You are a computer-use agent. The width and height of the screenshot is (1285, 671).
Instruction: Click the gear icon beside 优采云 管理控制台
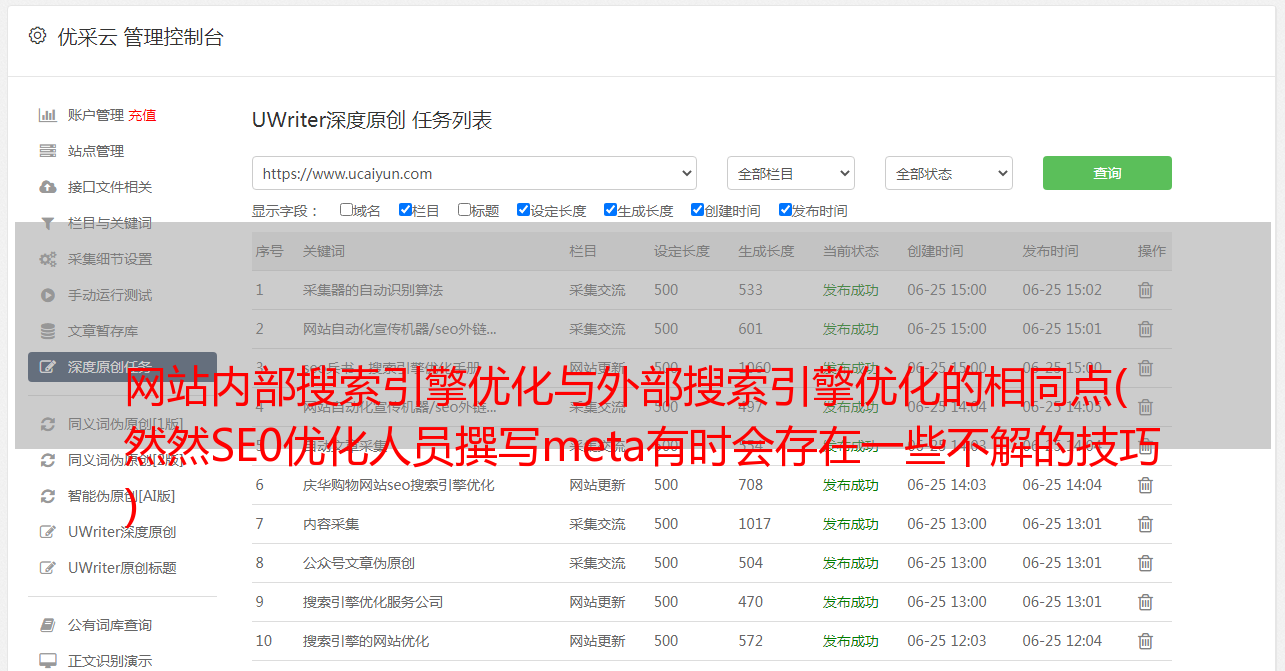37,36
